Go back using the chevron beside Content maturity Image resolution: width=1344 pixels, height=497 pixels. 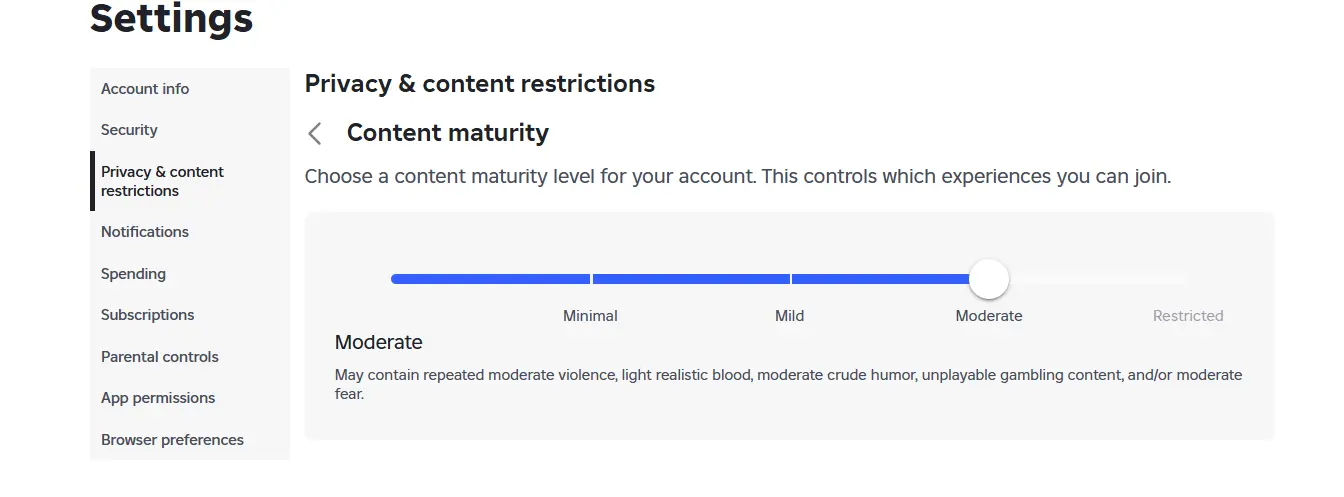coord(315,133)
